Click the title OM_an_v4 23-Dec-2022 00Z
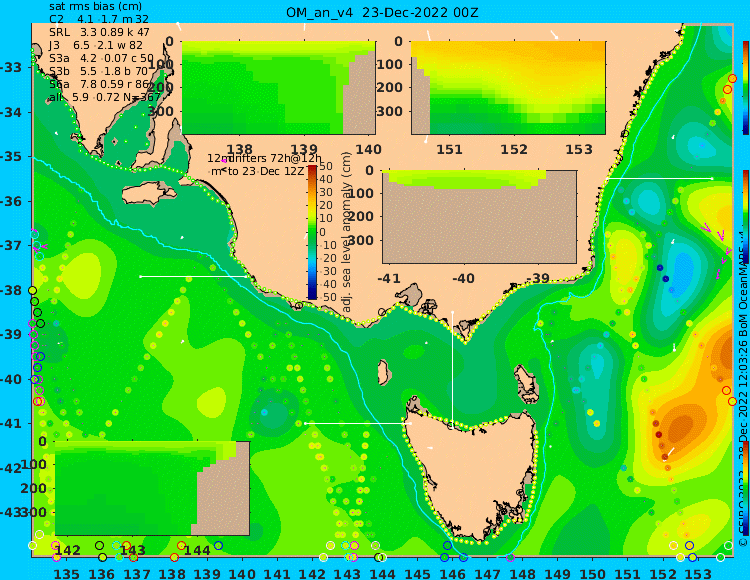This screenshot has height=580, width=750. pyautogui.click(x=382, y=12)
